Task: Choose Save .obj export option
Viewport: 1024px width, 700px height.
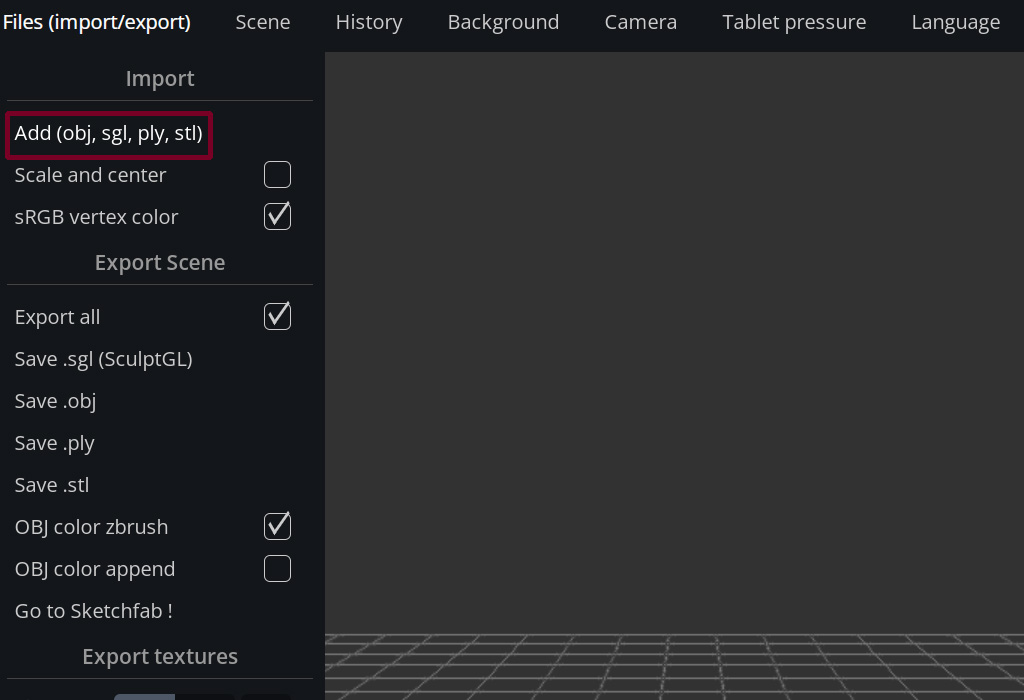Action: point(56,401)
